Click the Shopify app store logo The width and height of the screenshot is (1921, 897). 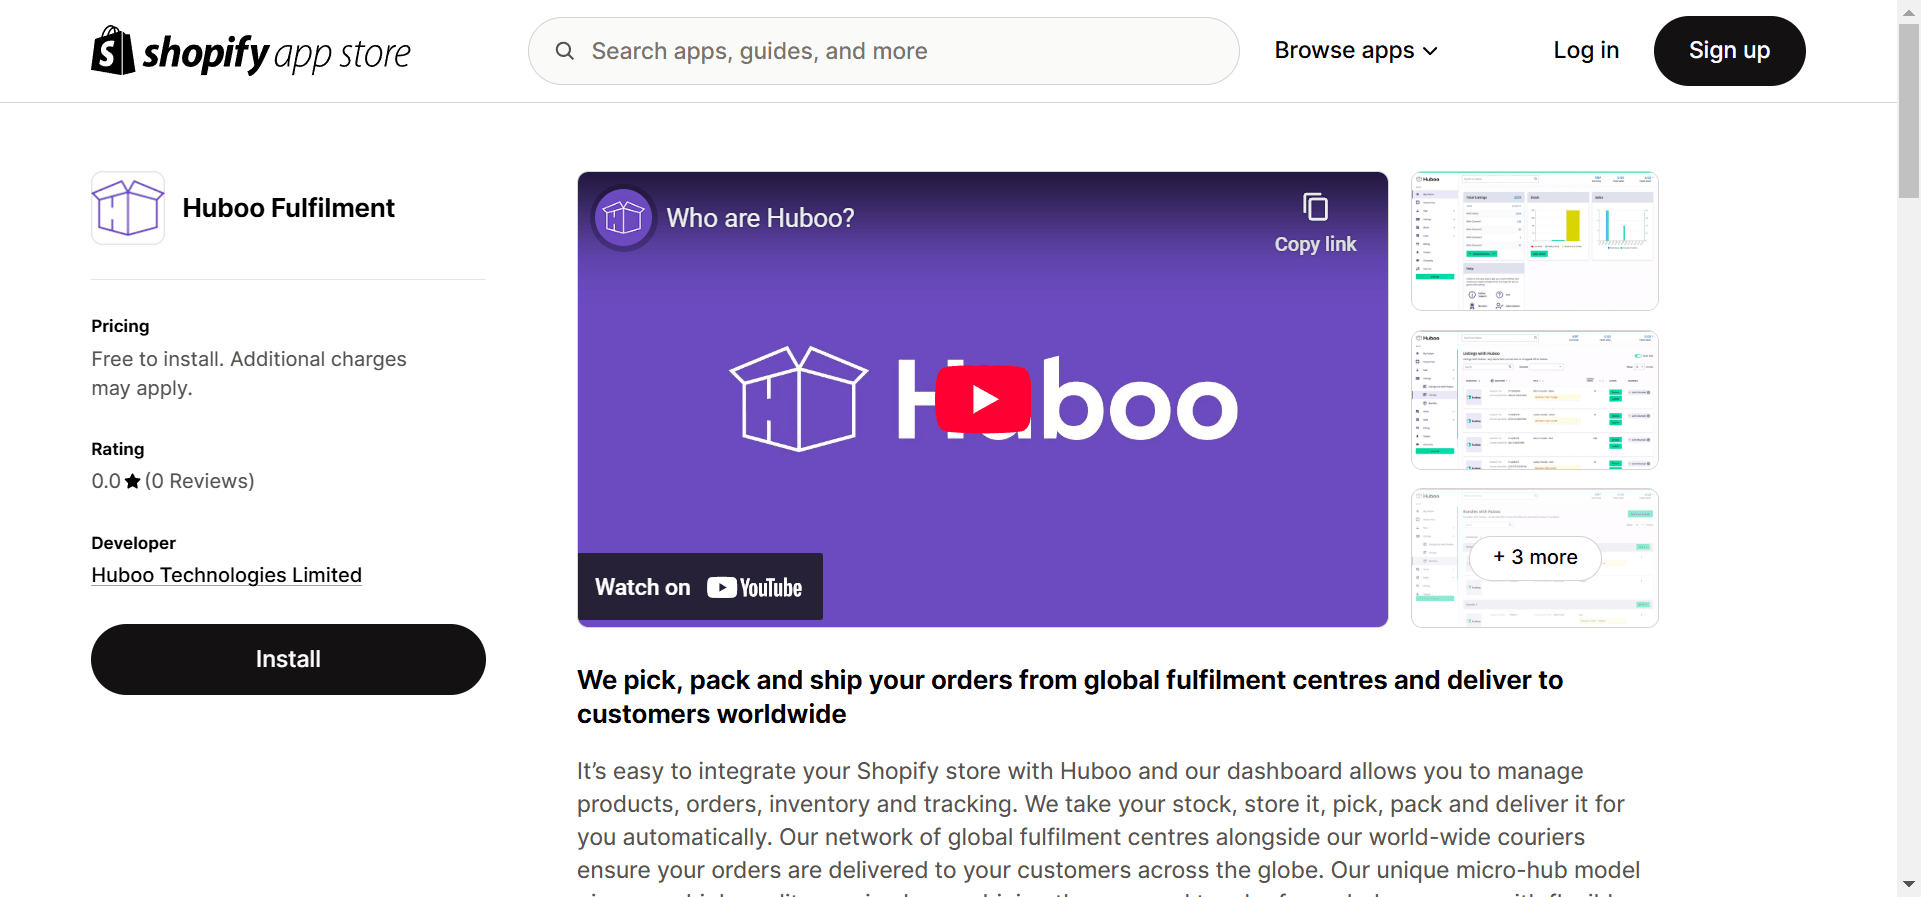[x=250, y=50]
